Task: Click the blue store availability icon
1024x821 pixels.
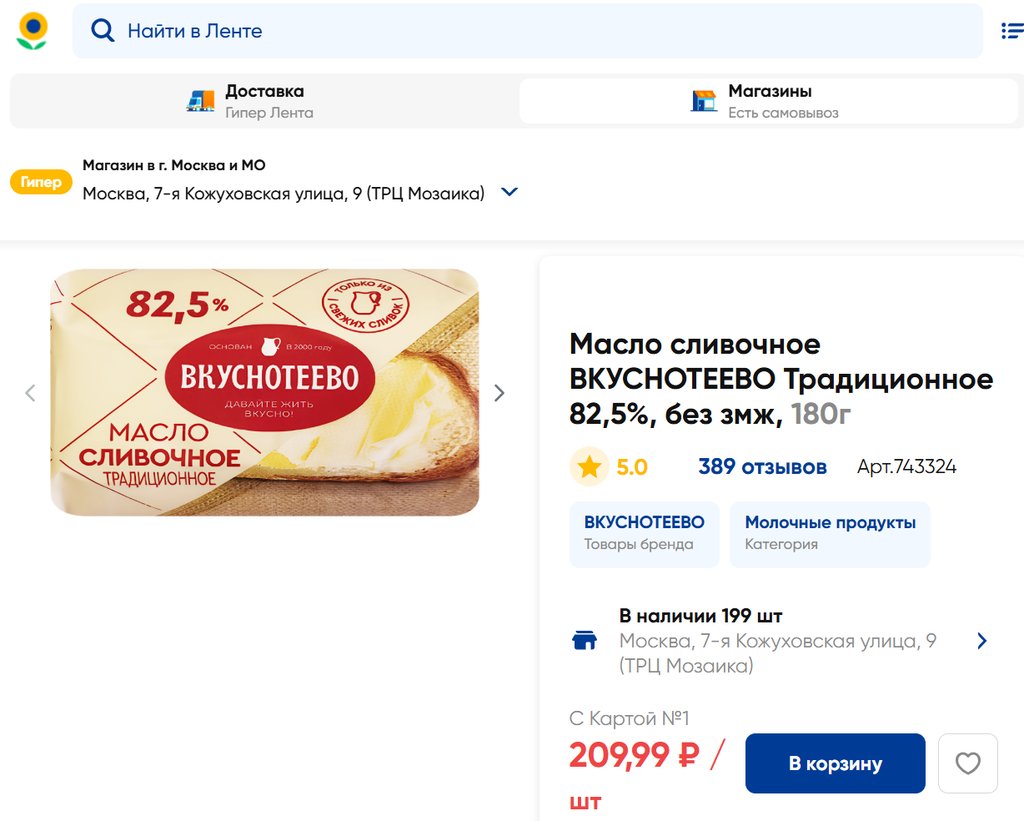Action: [584, 640]
